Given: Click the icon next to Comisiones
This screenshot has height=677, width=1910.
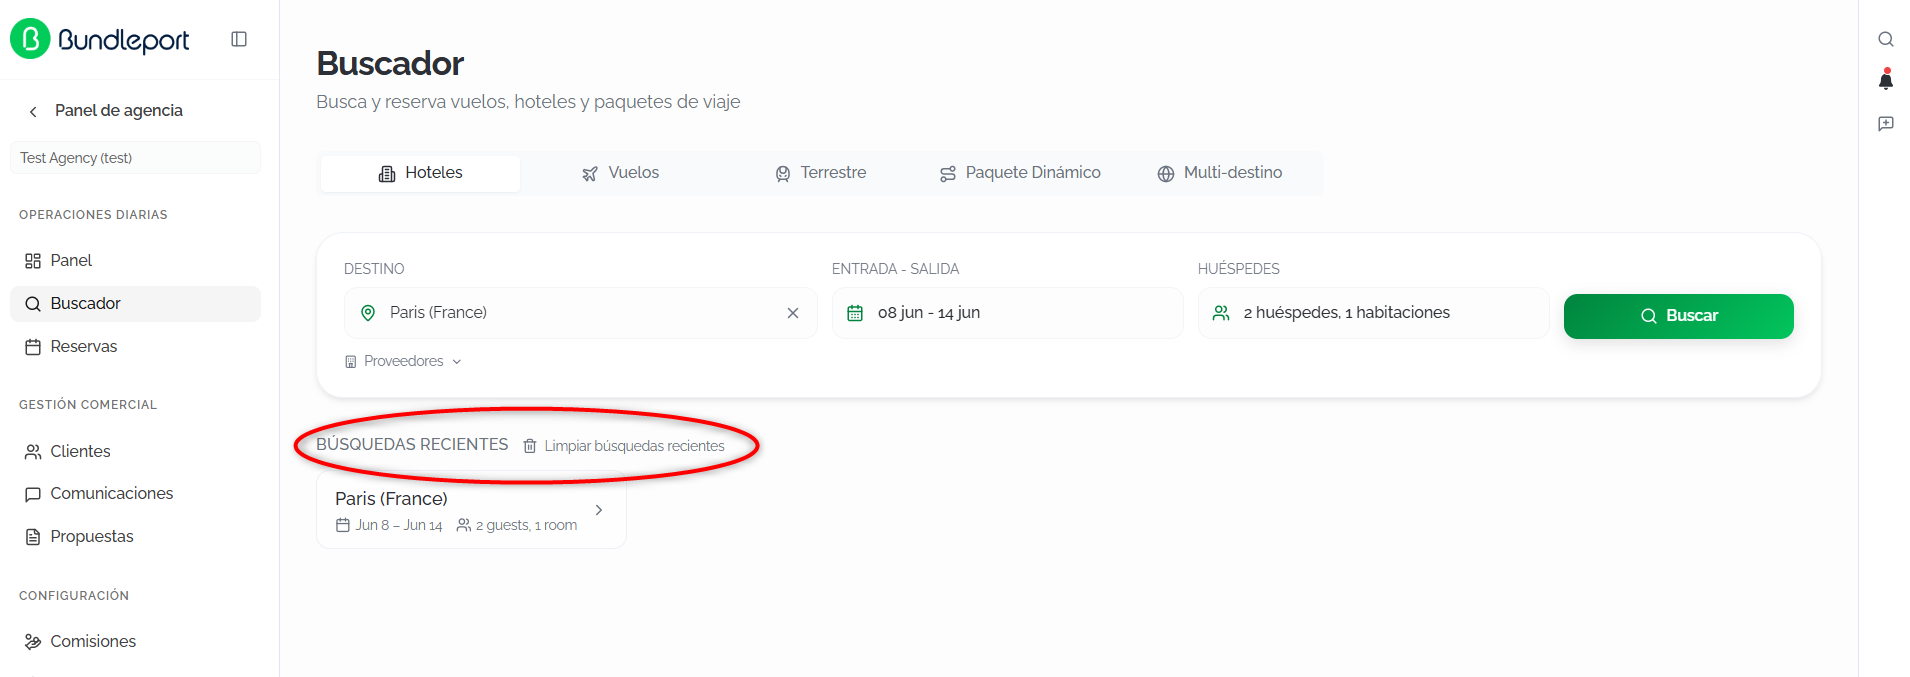Looking at the screenshot, I should point(33,642).
